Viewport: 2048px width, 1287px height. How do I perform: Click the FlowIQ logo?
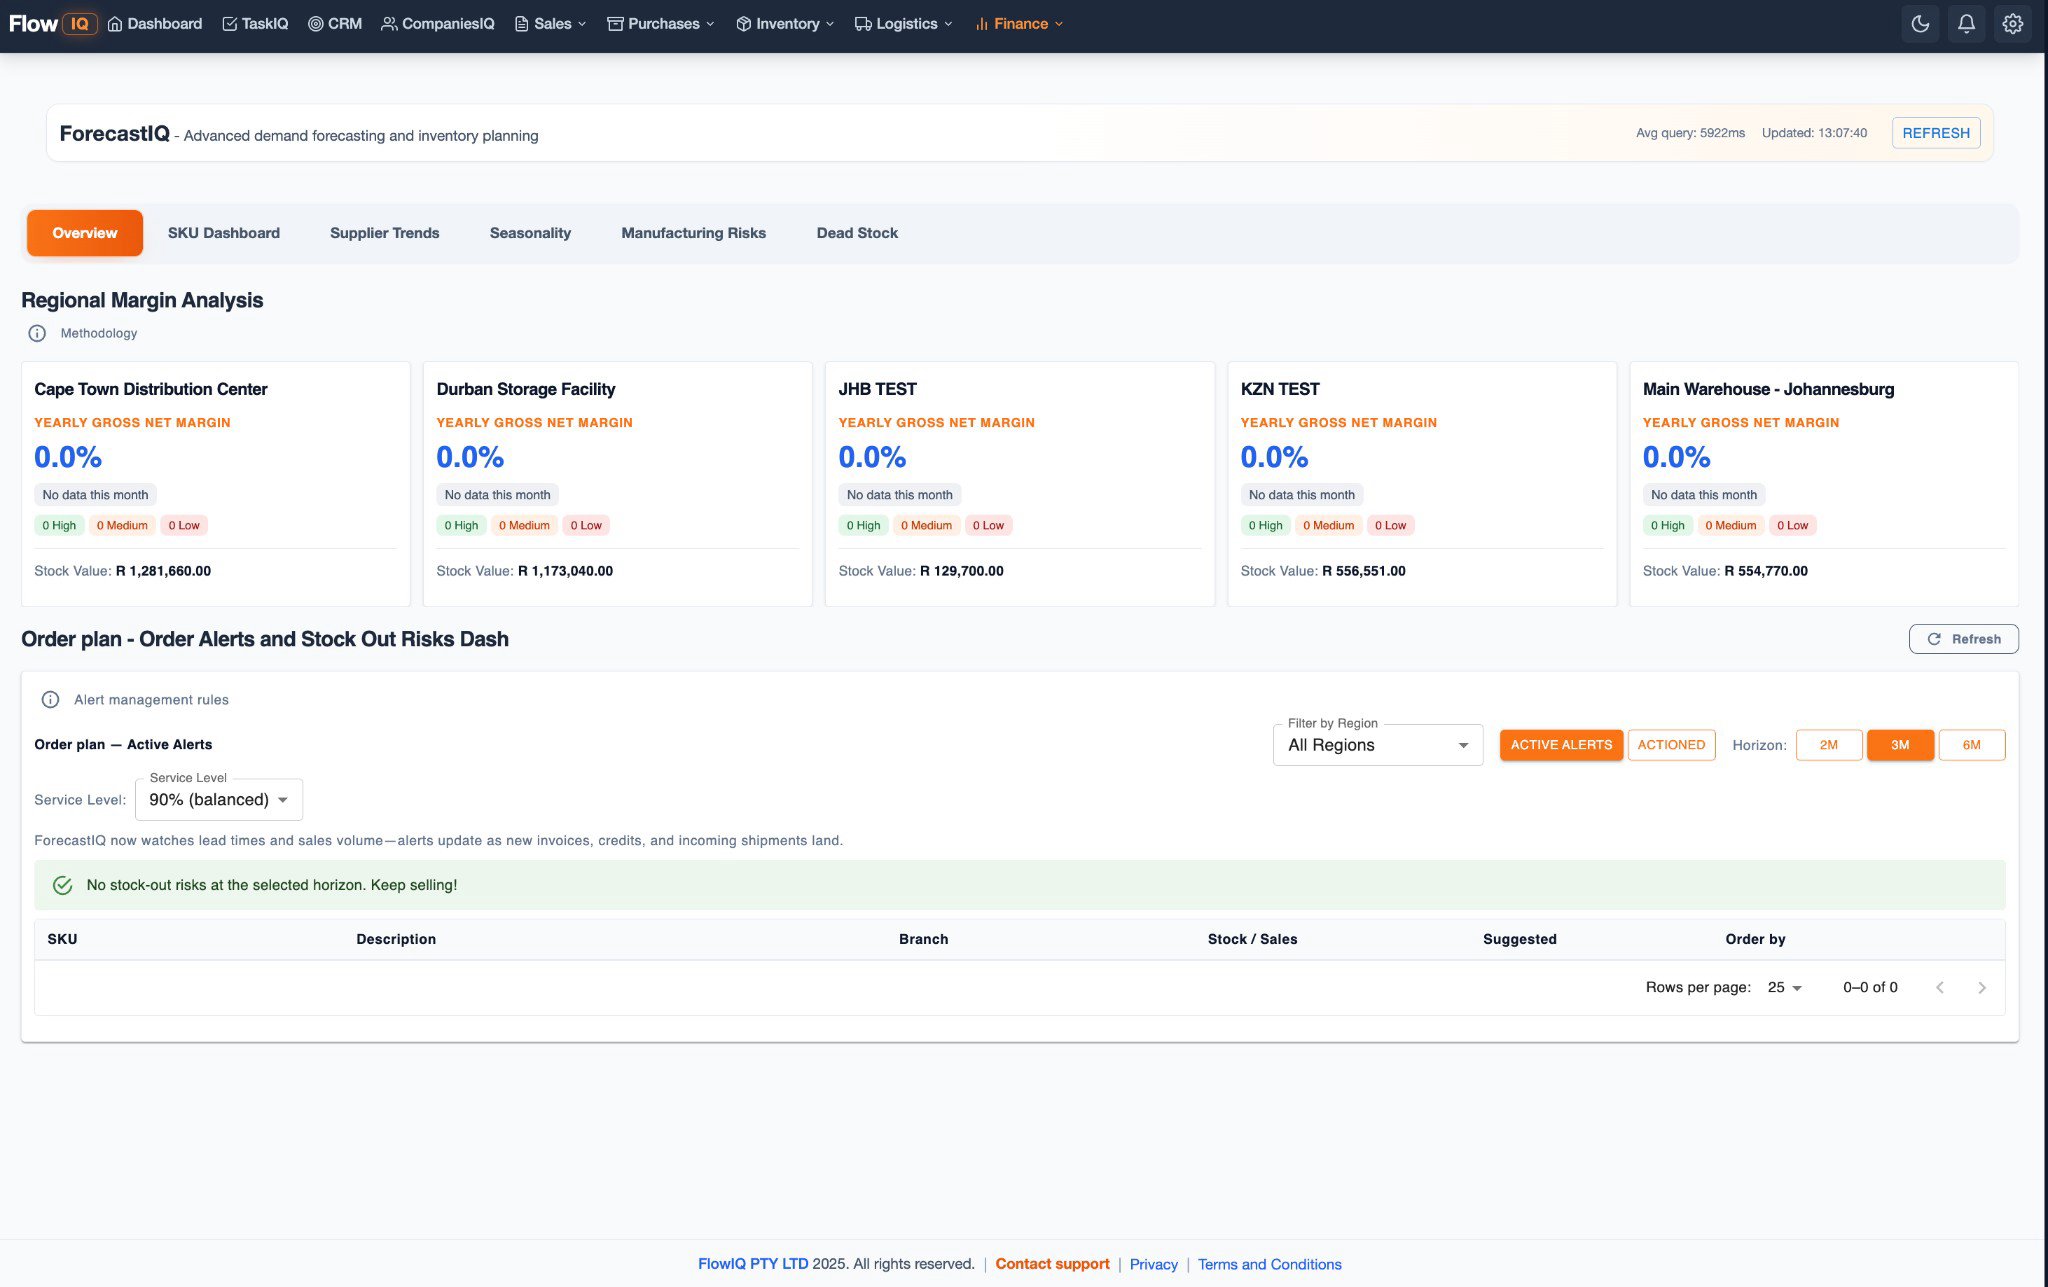(50, 22)
